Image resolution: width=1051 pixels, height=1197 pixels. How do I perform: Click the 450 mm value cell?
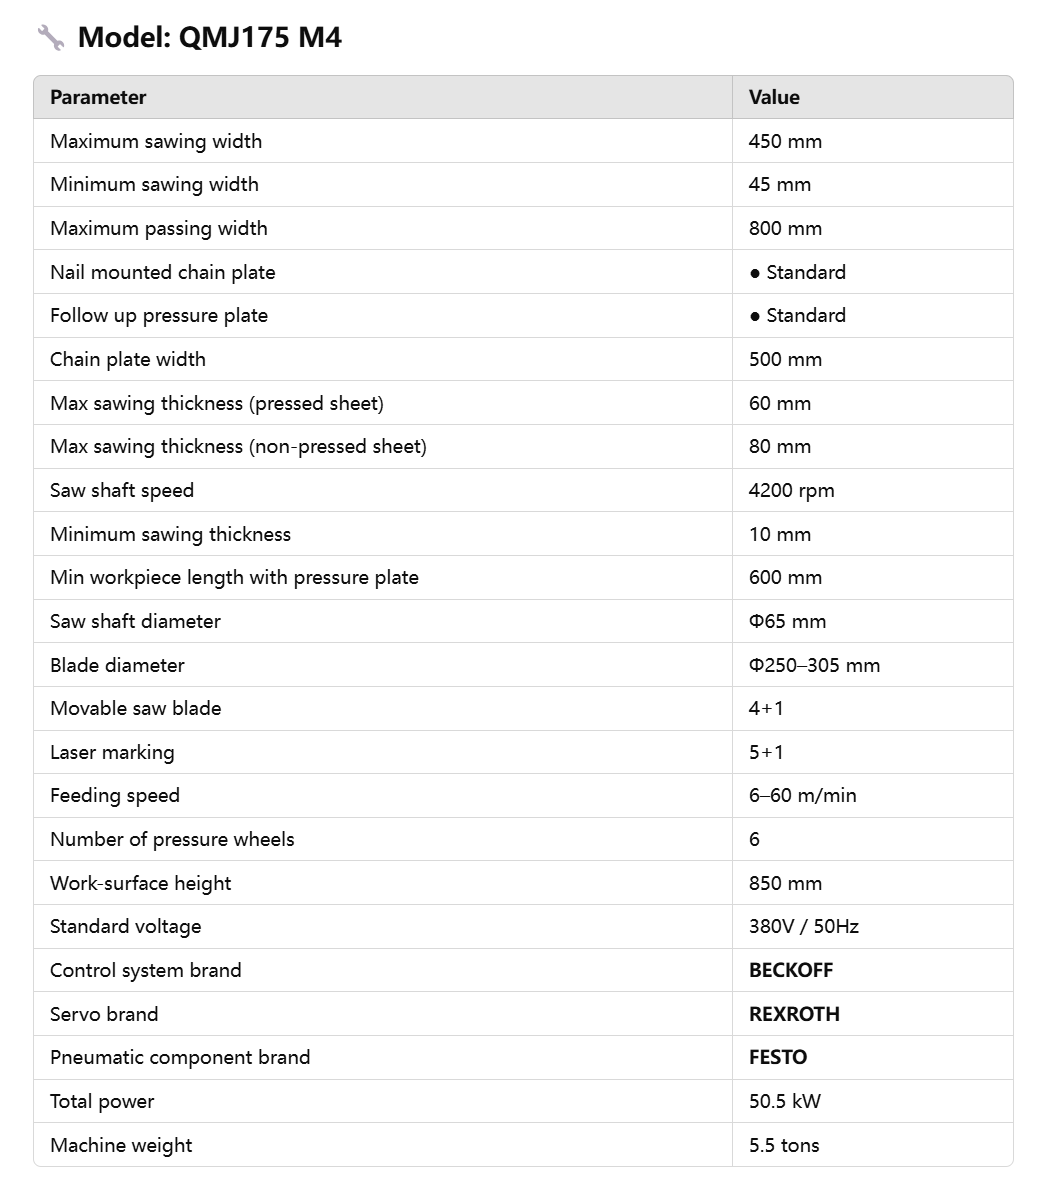pos(785,141)
